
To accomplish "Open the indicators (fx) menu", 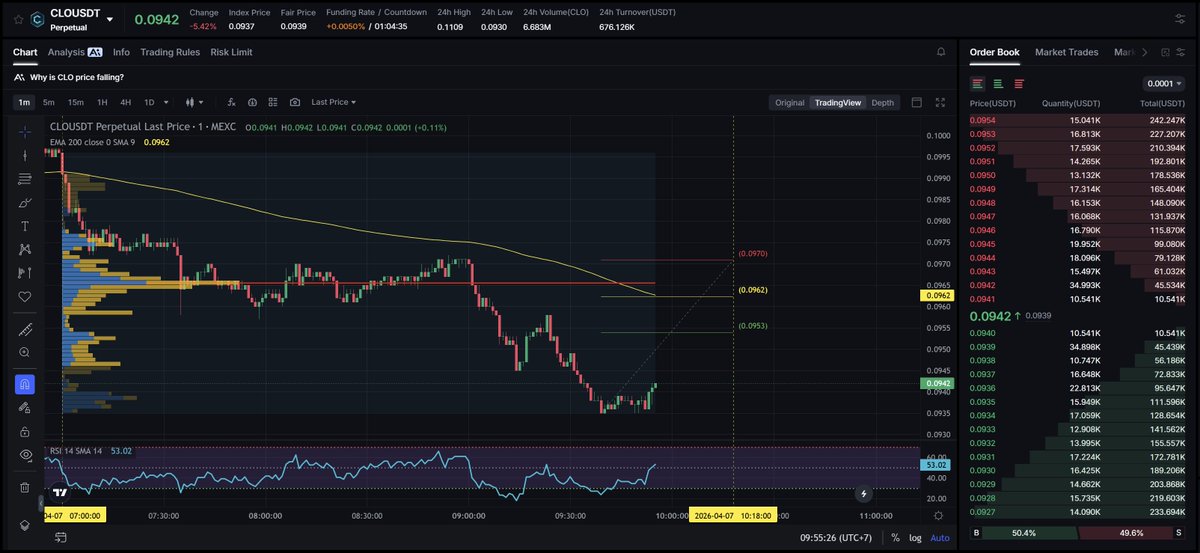I will tap(231, 102).
